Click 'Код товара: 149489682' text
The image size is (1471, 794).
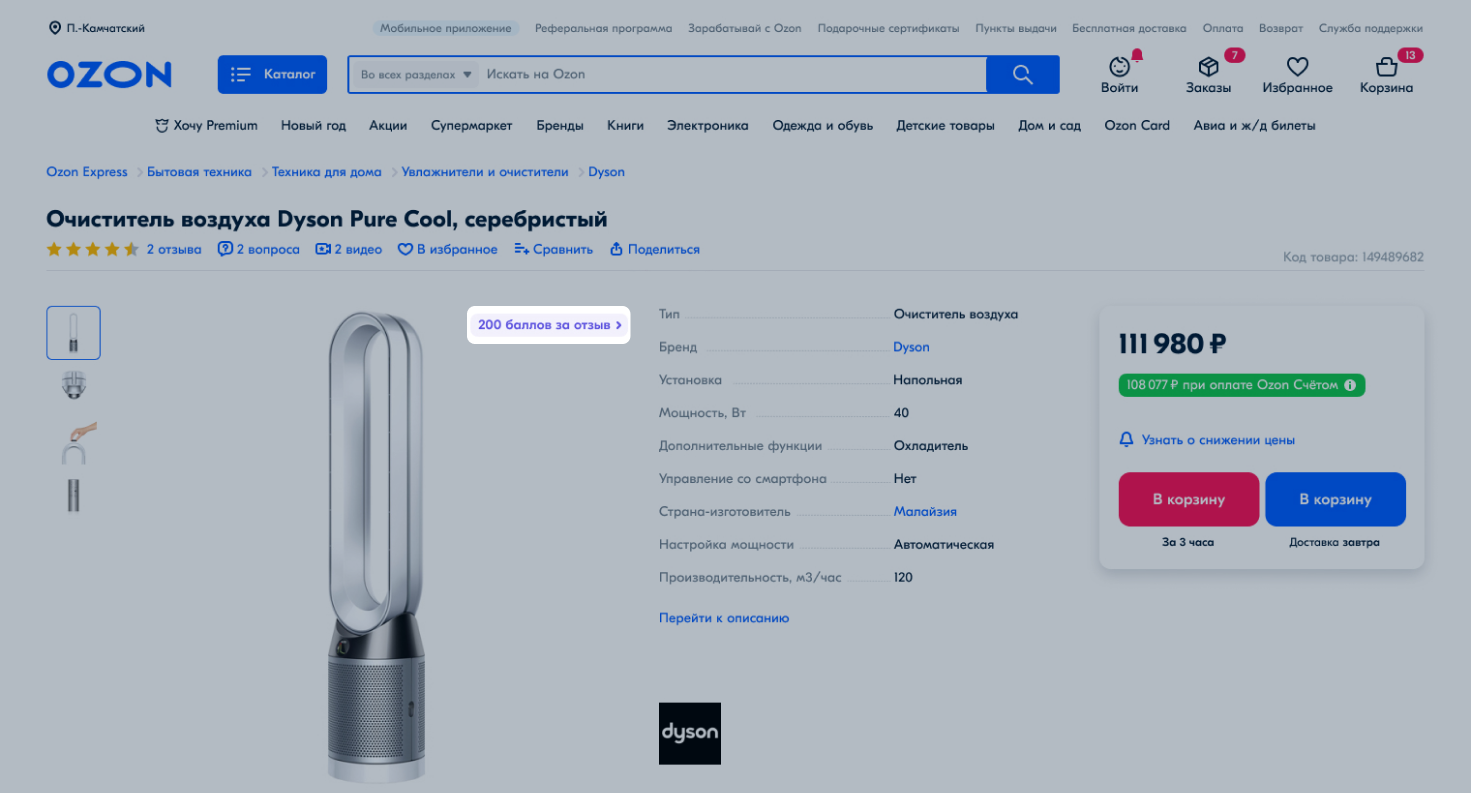1353,257
